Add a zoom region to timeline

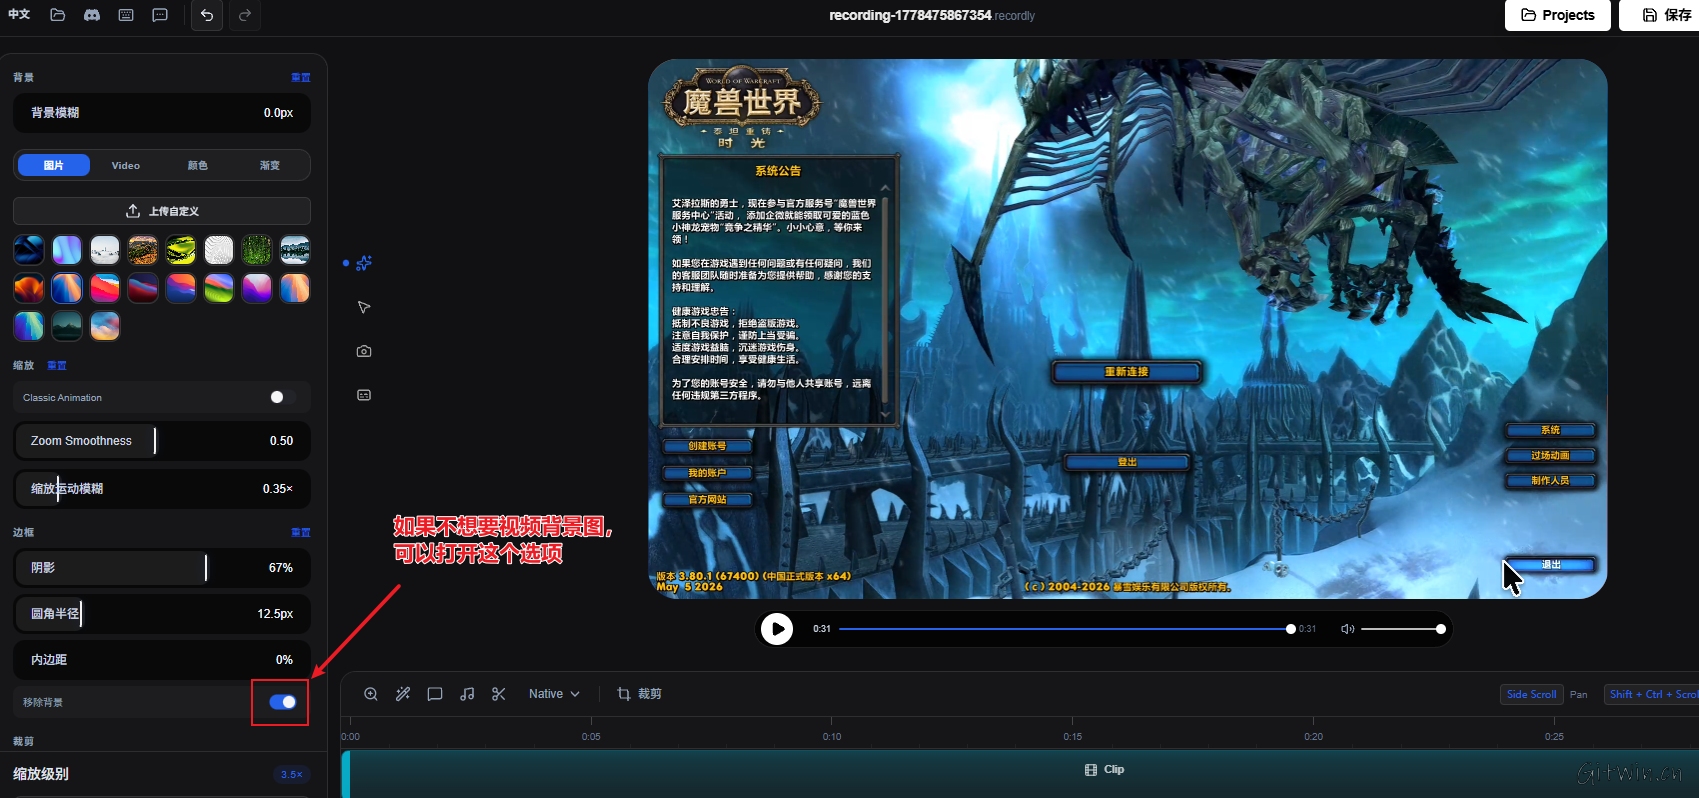pos(371,694)
